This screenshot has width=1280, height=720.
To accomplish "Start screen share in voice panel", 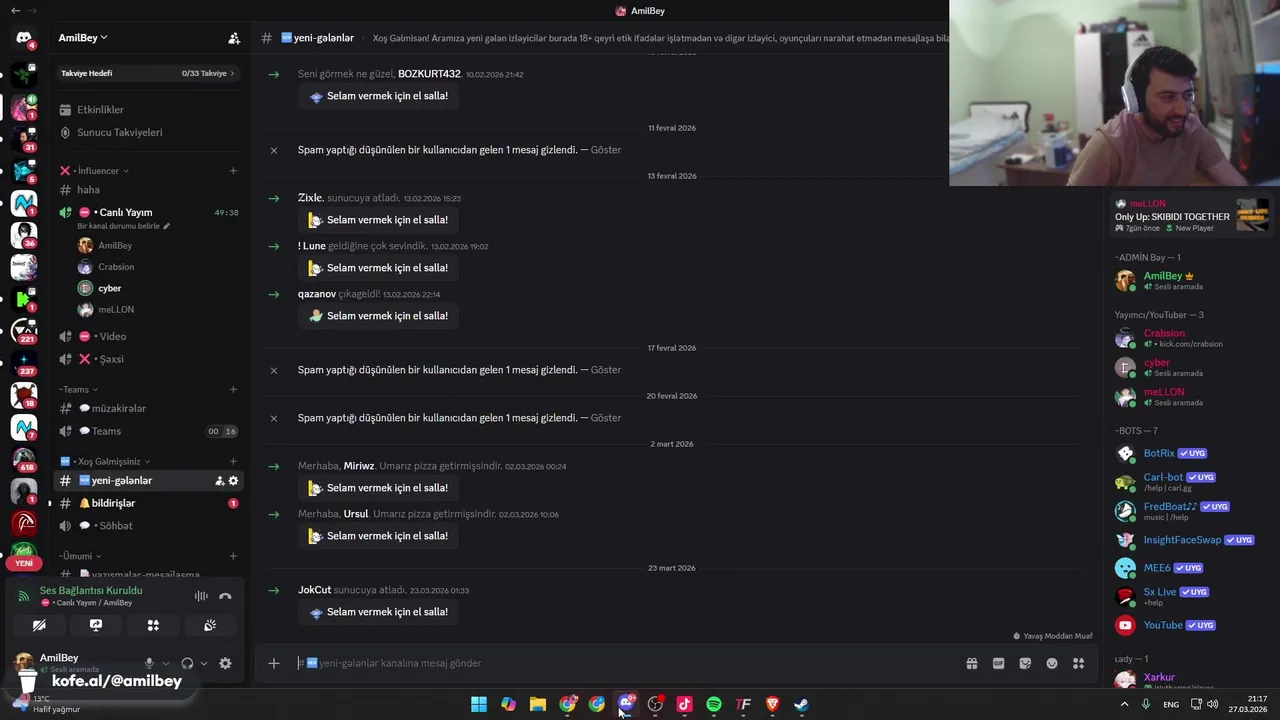I will click(x=96, y=625).
